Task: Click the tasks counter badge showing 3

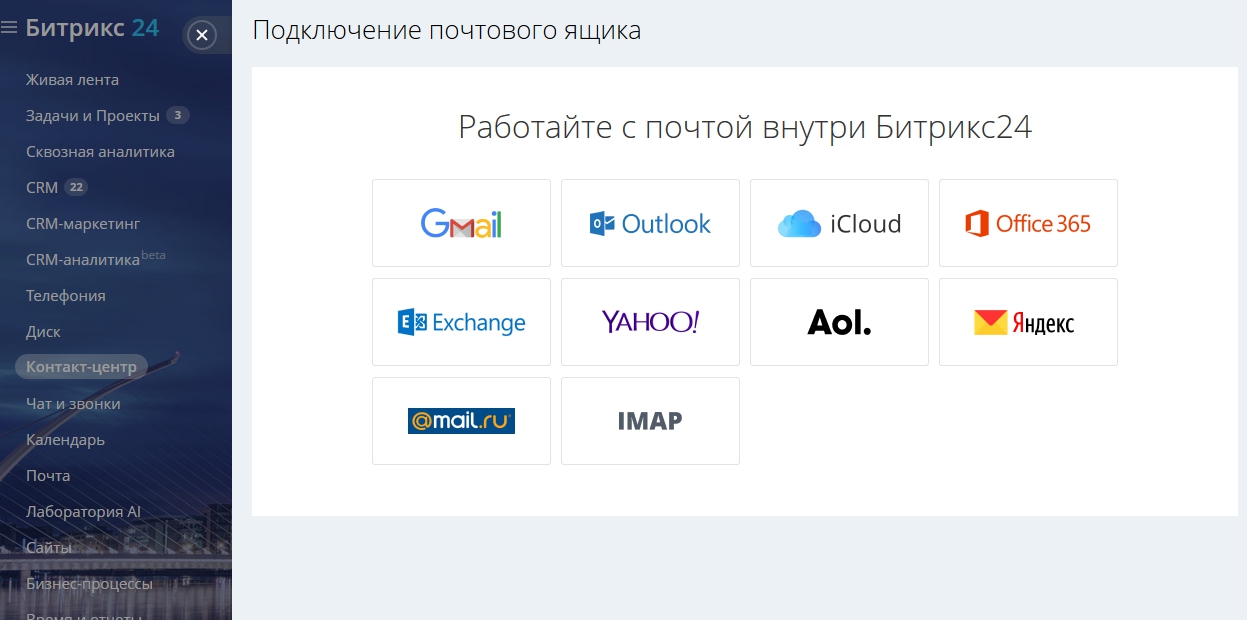Action: click(x=178, y=116)
